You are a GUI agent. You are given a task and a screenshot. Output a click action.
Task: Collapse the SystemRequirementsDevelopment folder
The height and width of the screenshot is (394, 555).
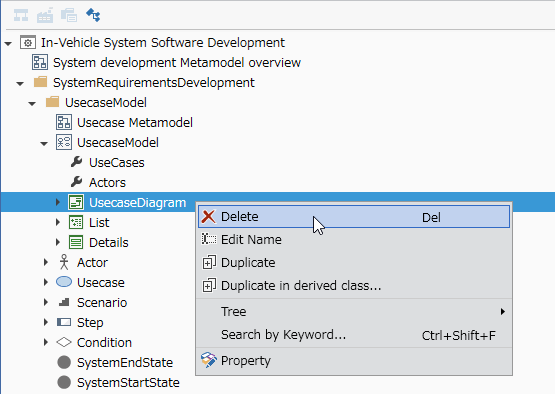click(20, 84)
